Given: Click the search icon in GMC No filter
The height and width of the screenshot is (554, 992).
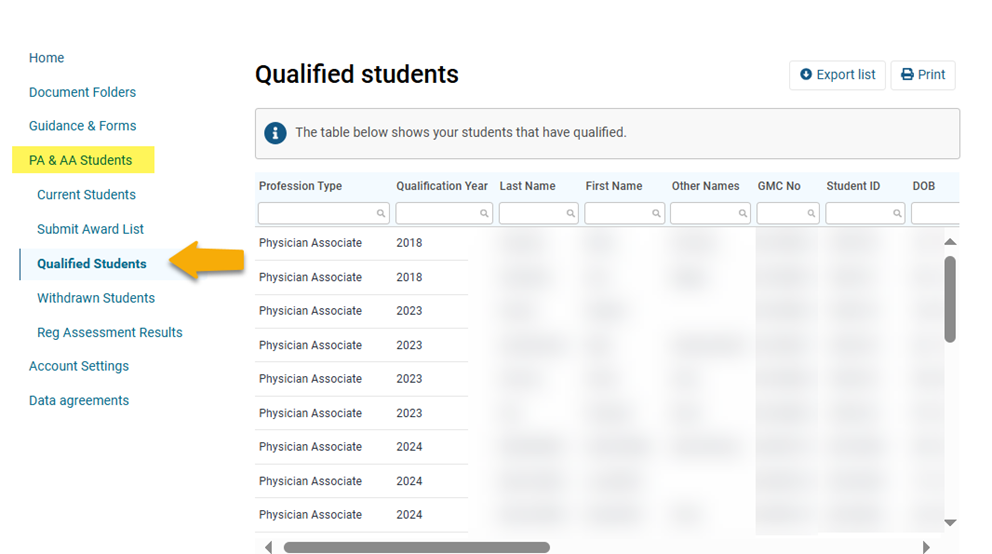Looking at the screenshot, I should (x=811, y=214).
